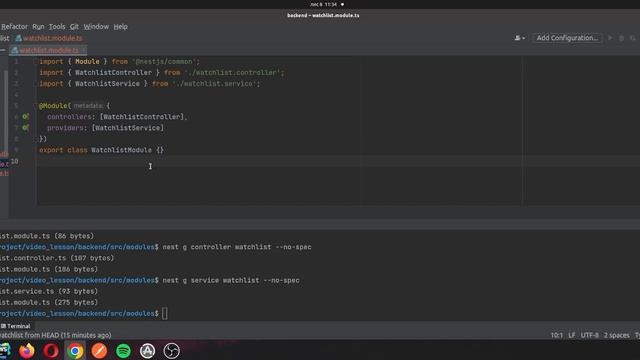Open Software Updater icon in the dock
The image size is (640, 360).
click(147, 351)
